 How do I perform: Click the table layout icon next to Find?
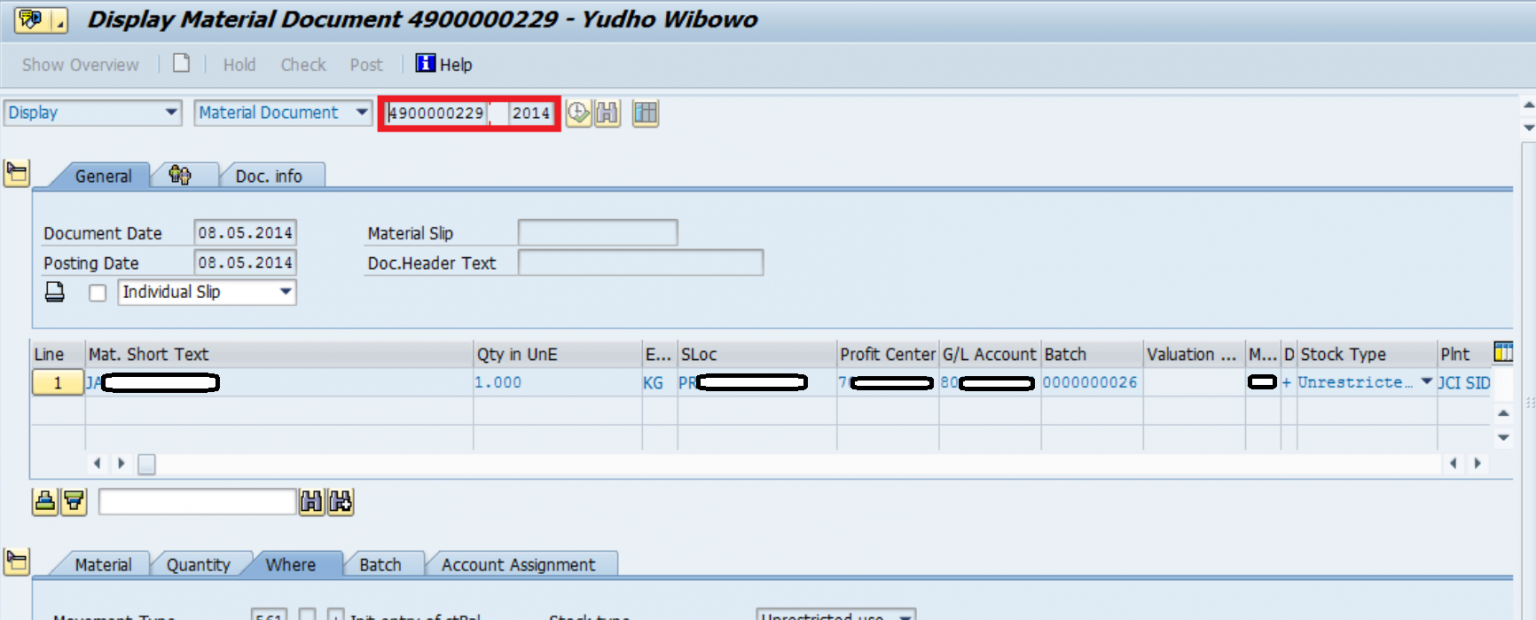tap(645, 113)
